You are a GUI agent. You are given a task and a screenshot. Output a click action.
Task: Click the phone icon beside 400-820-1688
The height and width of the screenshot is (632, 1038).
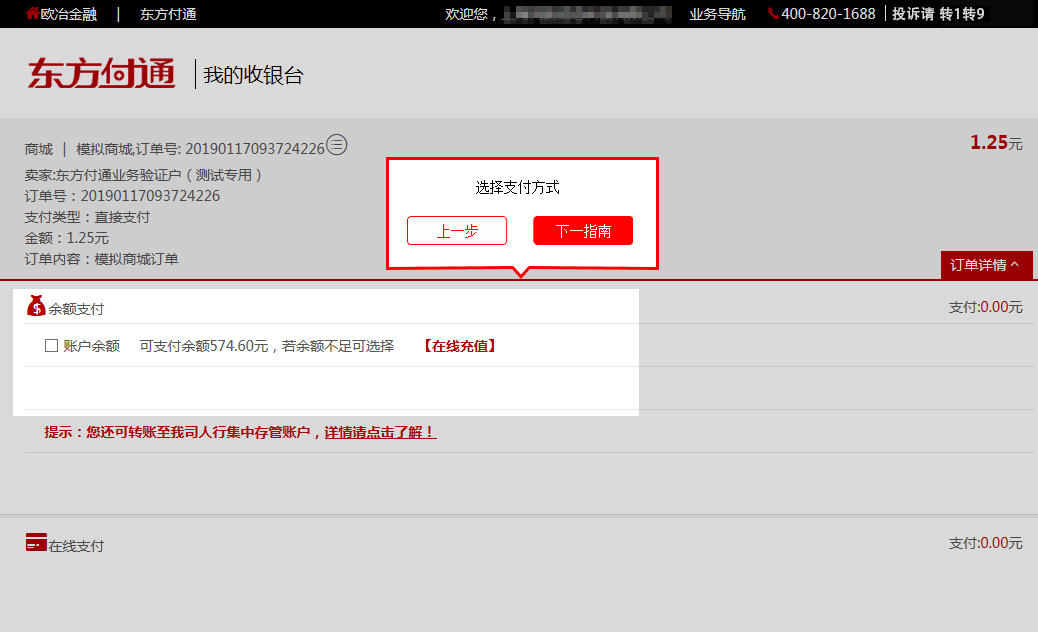click(x=773, y=13)
